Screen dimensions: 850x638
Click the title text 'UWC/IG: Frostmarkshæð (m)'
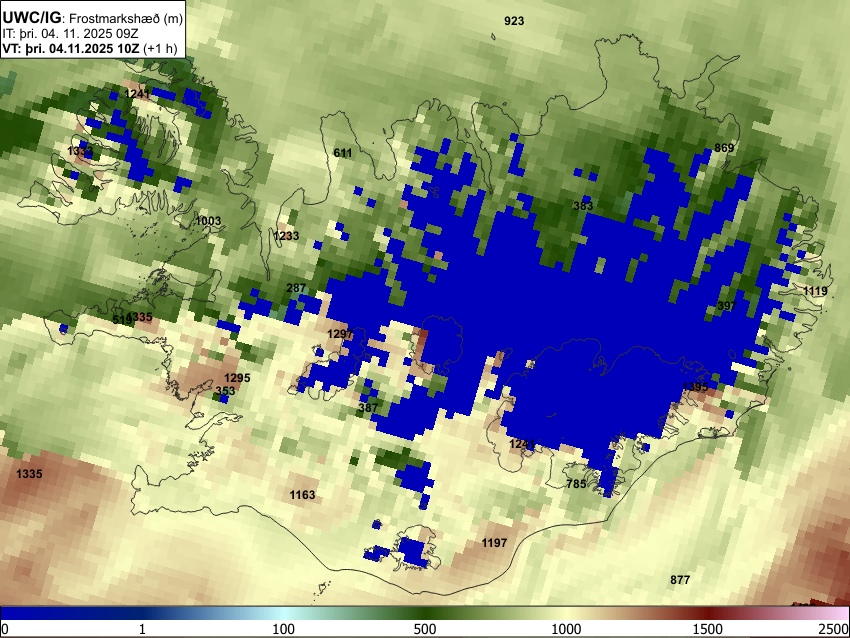(93, 18)
